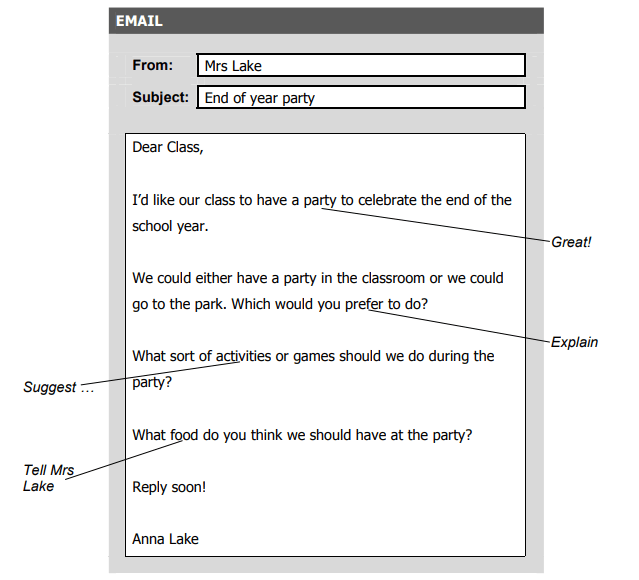The width and height of the screenshot is (639, 580).
Task: Click the "Dear Class," greeting line
Action: (x=167, y=148)
